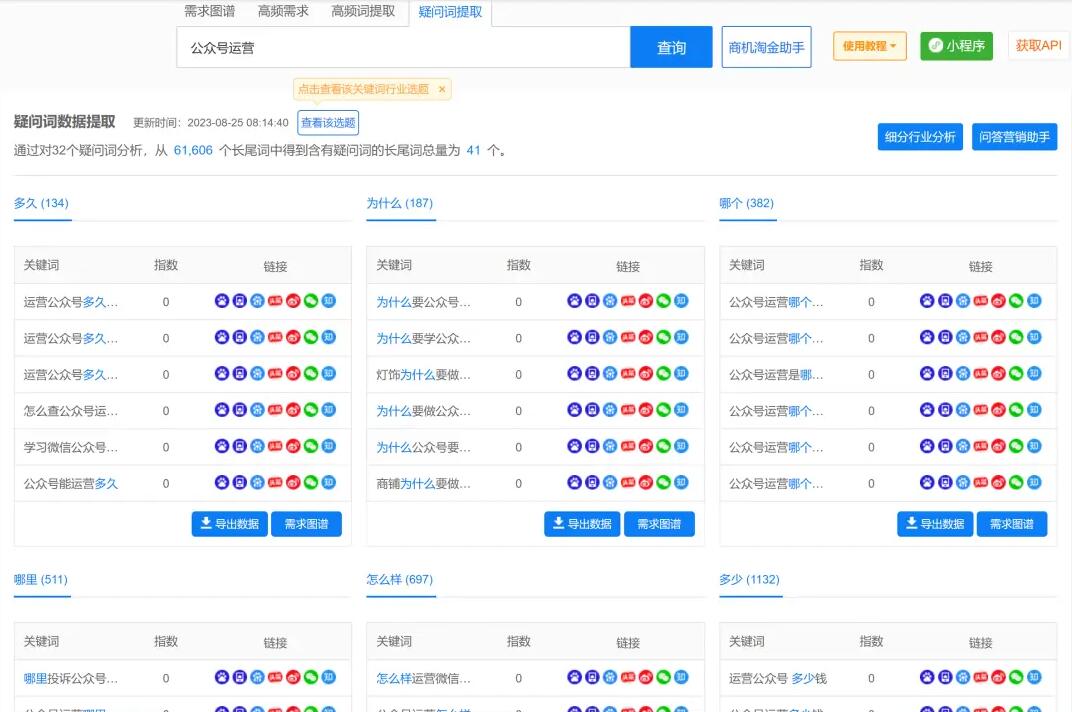Export data for the 多久 table

[x=230, y=524]
